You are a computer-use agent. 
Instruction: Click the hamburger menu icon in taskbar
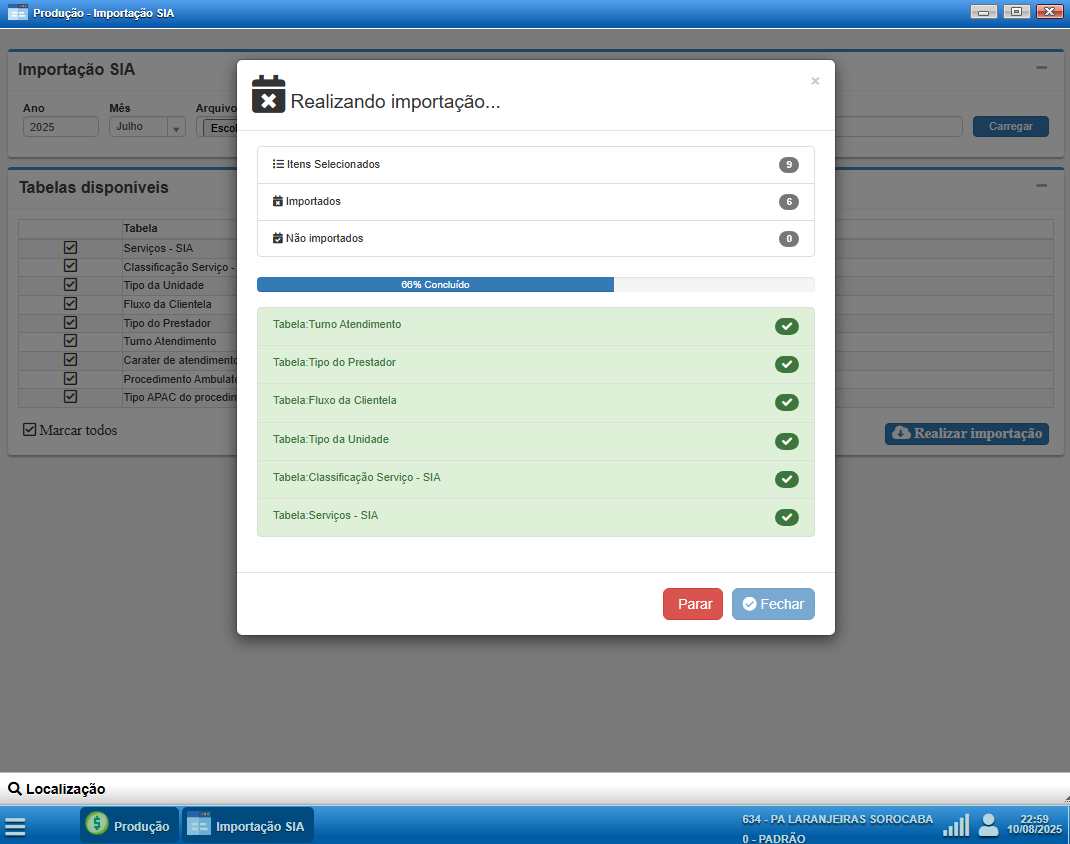(x=15, y=826)
